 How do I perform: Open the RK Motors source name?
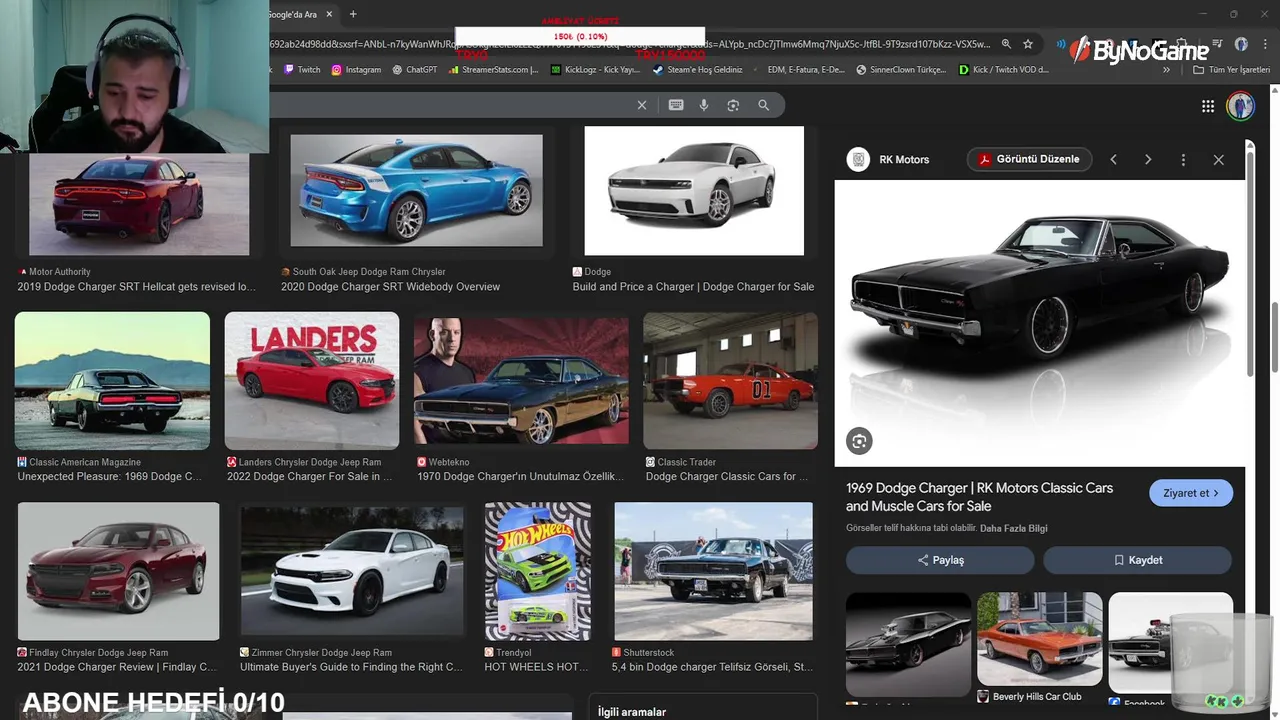click(904, 159)
